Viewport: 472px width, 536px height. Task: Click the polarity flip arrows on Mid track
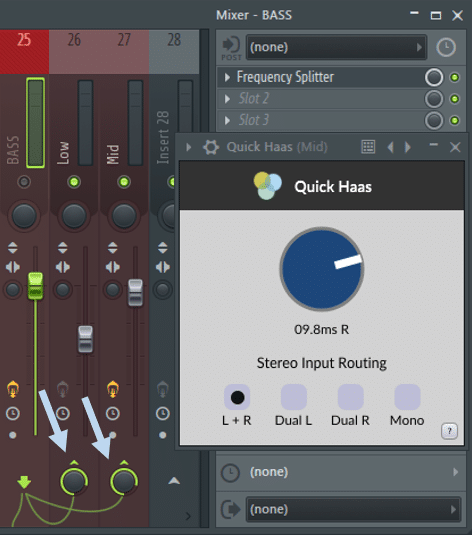112,247
